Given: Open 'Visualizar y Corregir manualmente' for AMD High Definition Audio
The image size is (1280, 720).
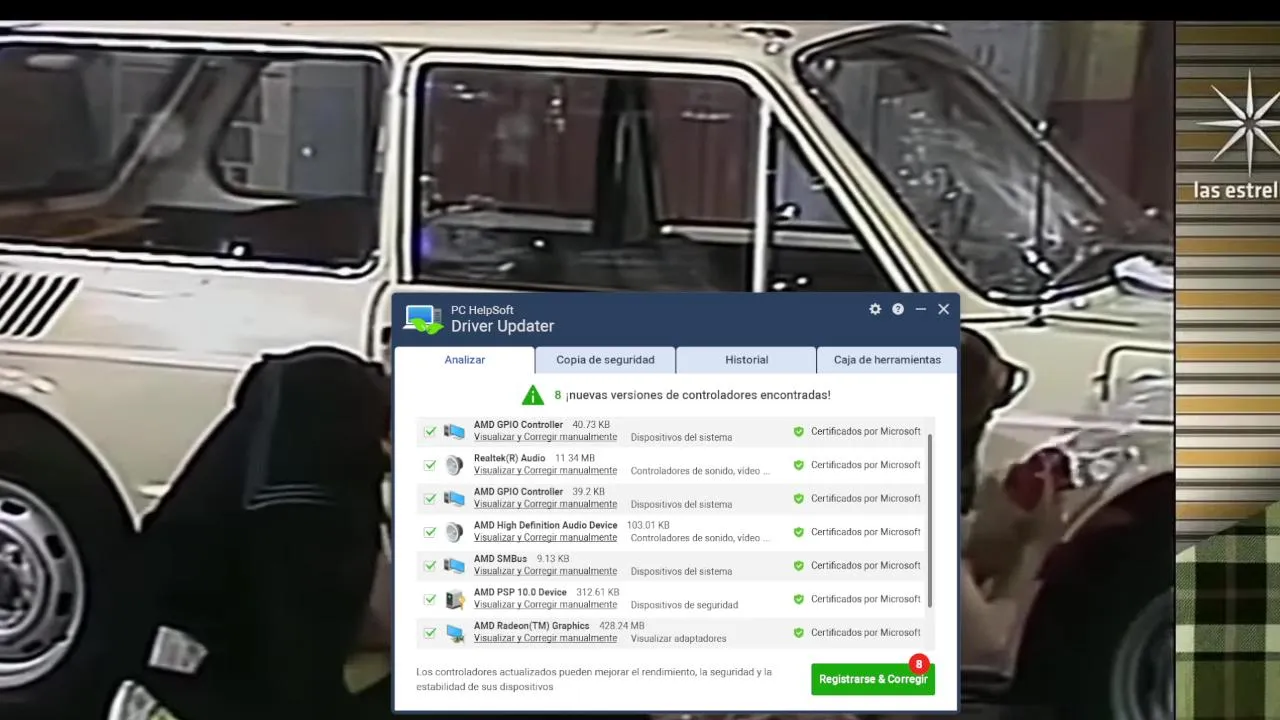Looking at the screenshot, I should point(545,538).
